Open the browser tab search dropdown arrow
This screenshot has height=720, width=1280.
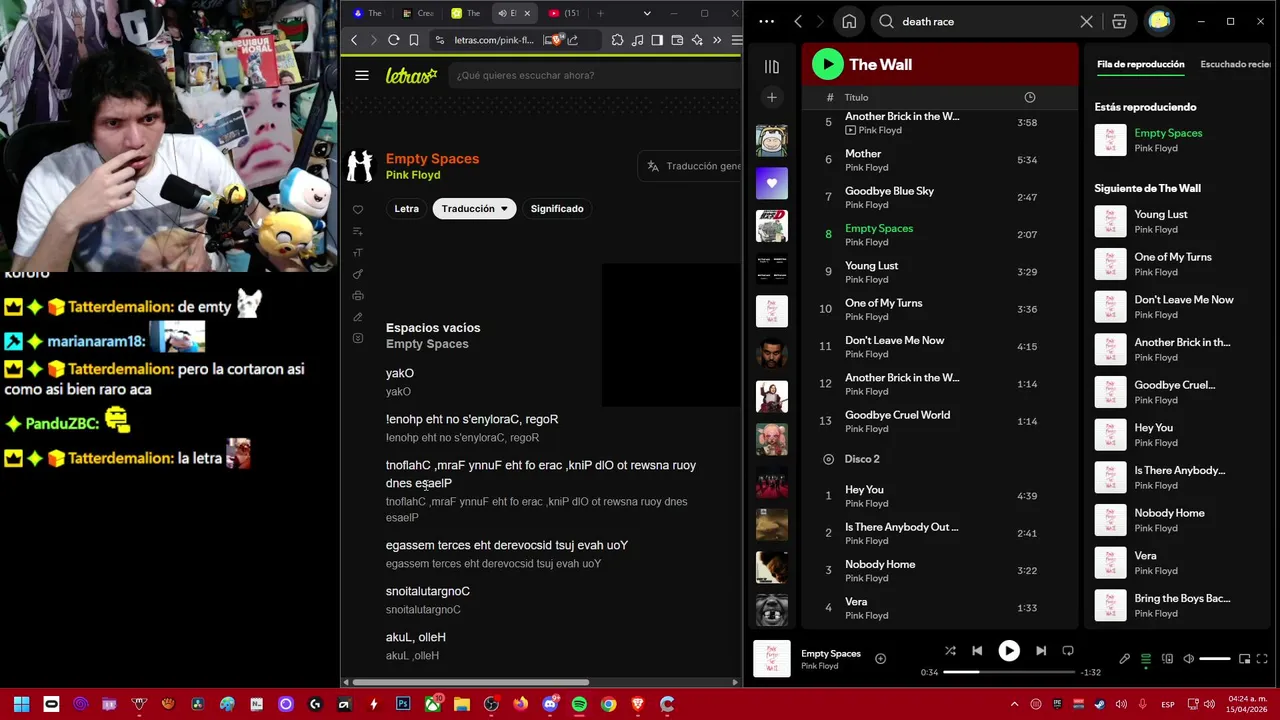647,13
